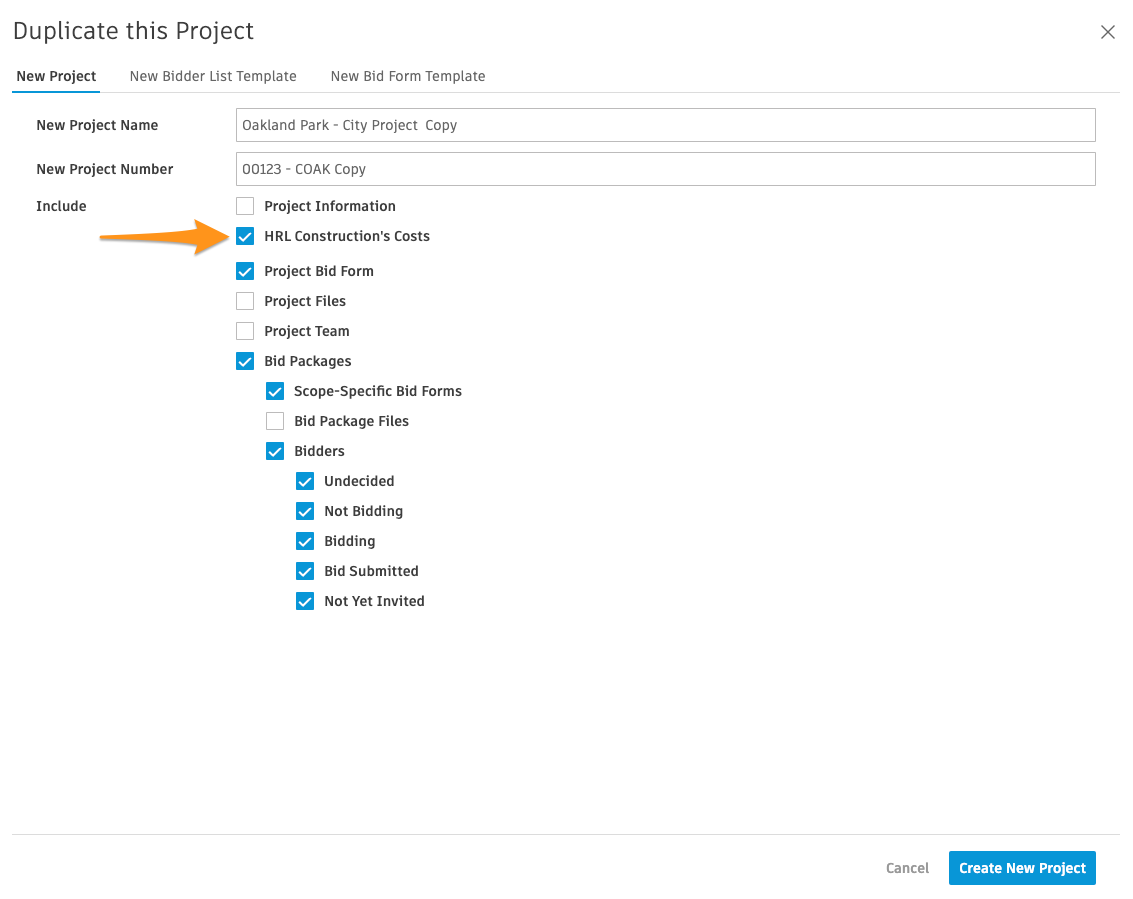Edit the New Project Name field
This screenshot has height=899, width=1133.
click(665, 125)
